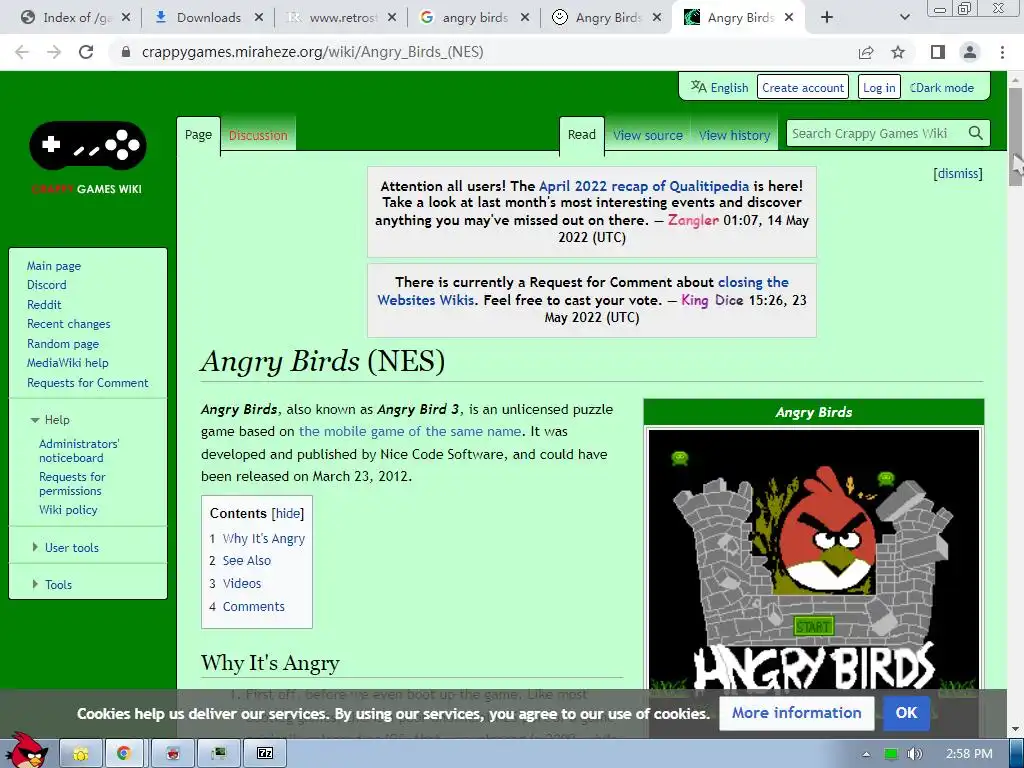
Task: Close the Index of tab
Action: [x=126, y=18]
